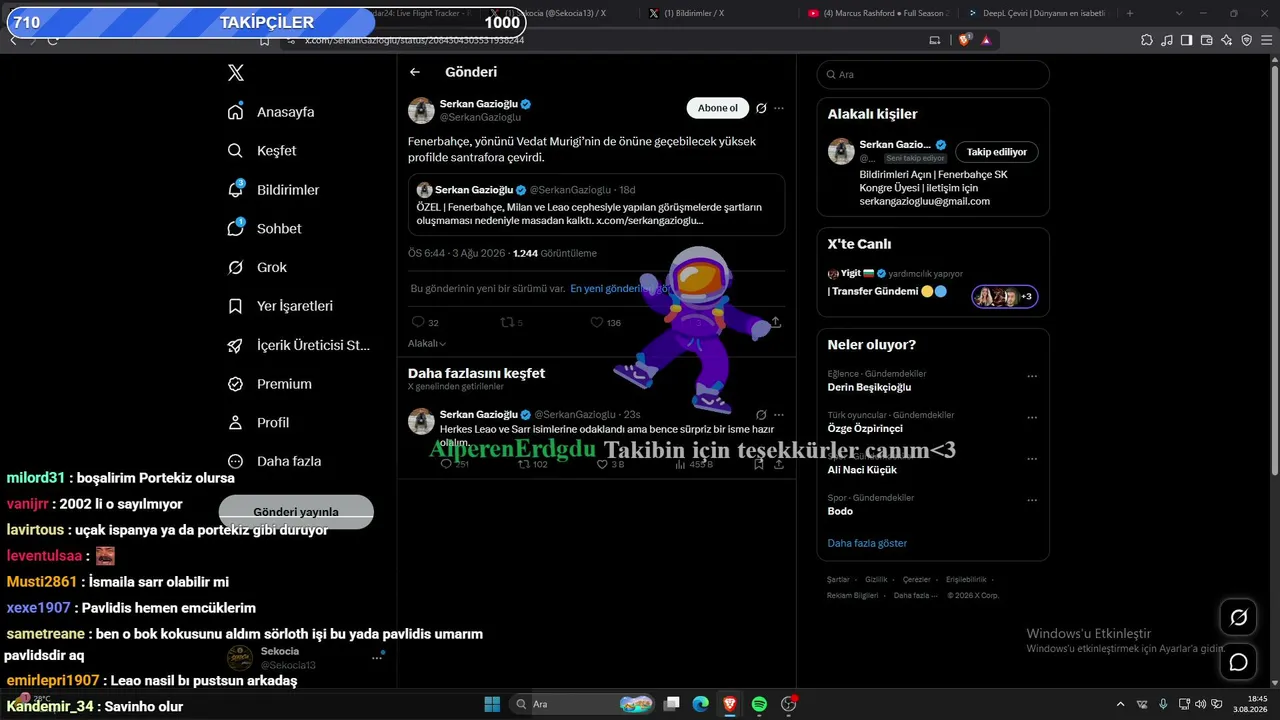The image size is (1280, 720).
Task: Open the media control music note icon
Action: pyautogui.click(x=1167, y=40)
